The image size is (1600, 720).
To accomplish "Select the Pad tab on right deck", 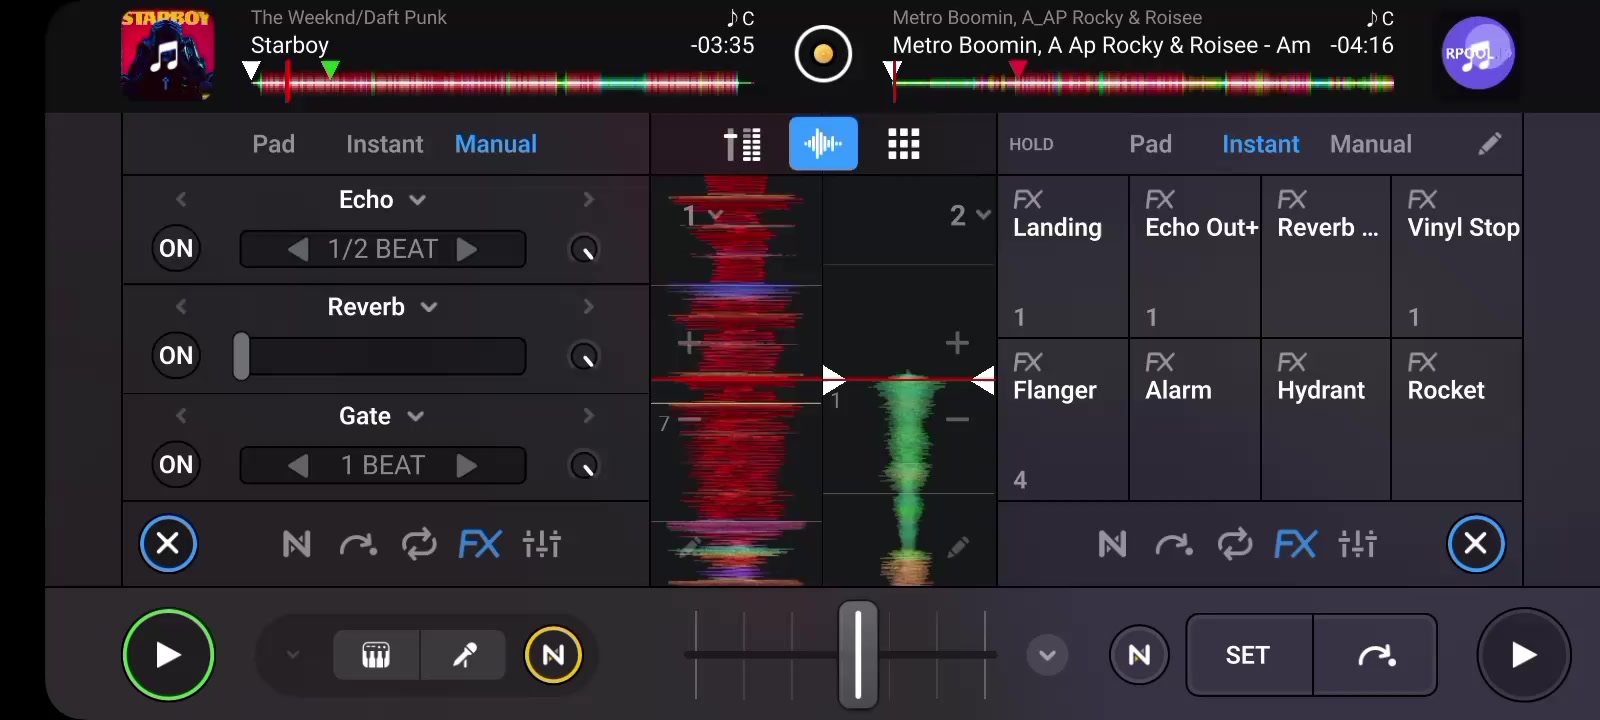I will pyautogui.click(x=1151, y=144).
